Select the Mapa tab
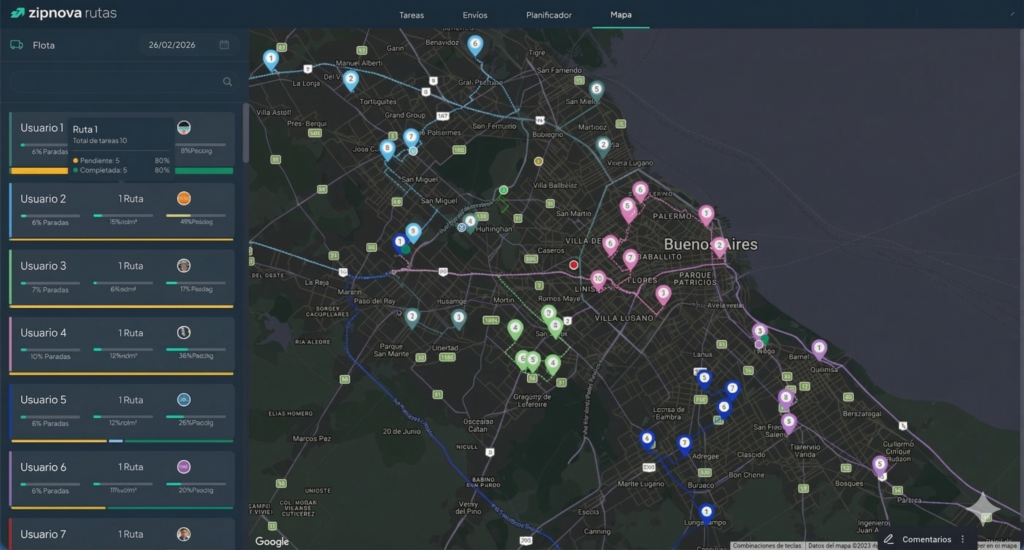 pos(620,14)
